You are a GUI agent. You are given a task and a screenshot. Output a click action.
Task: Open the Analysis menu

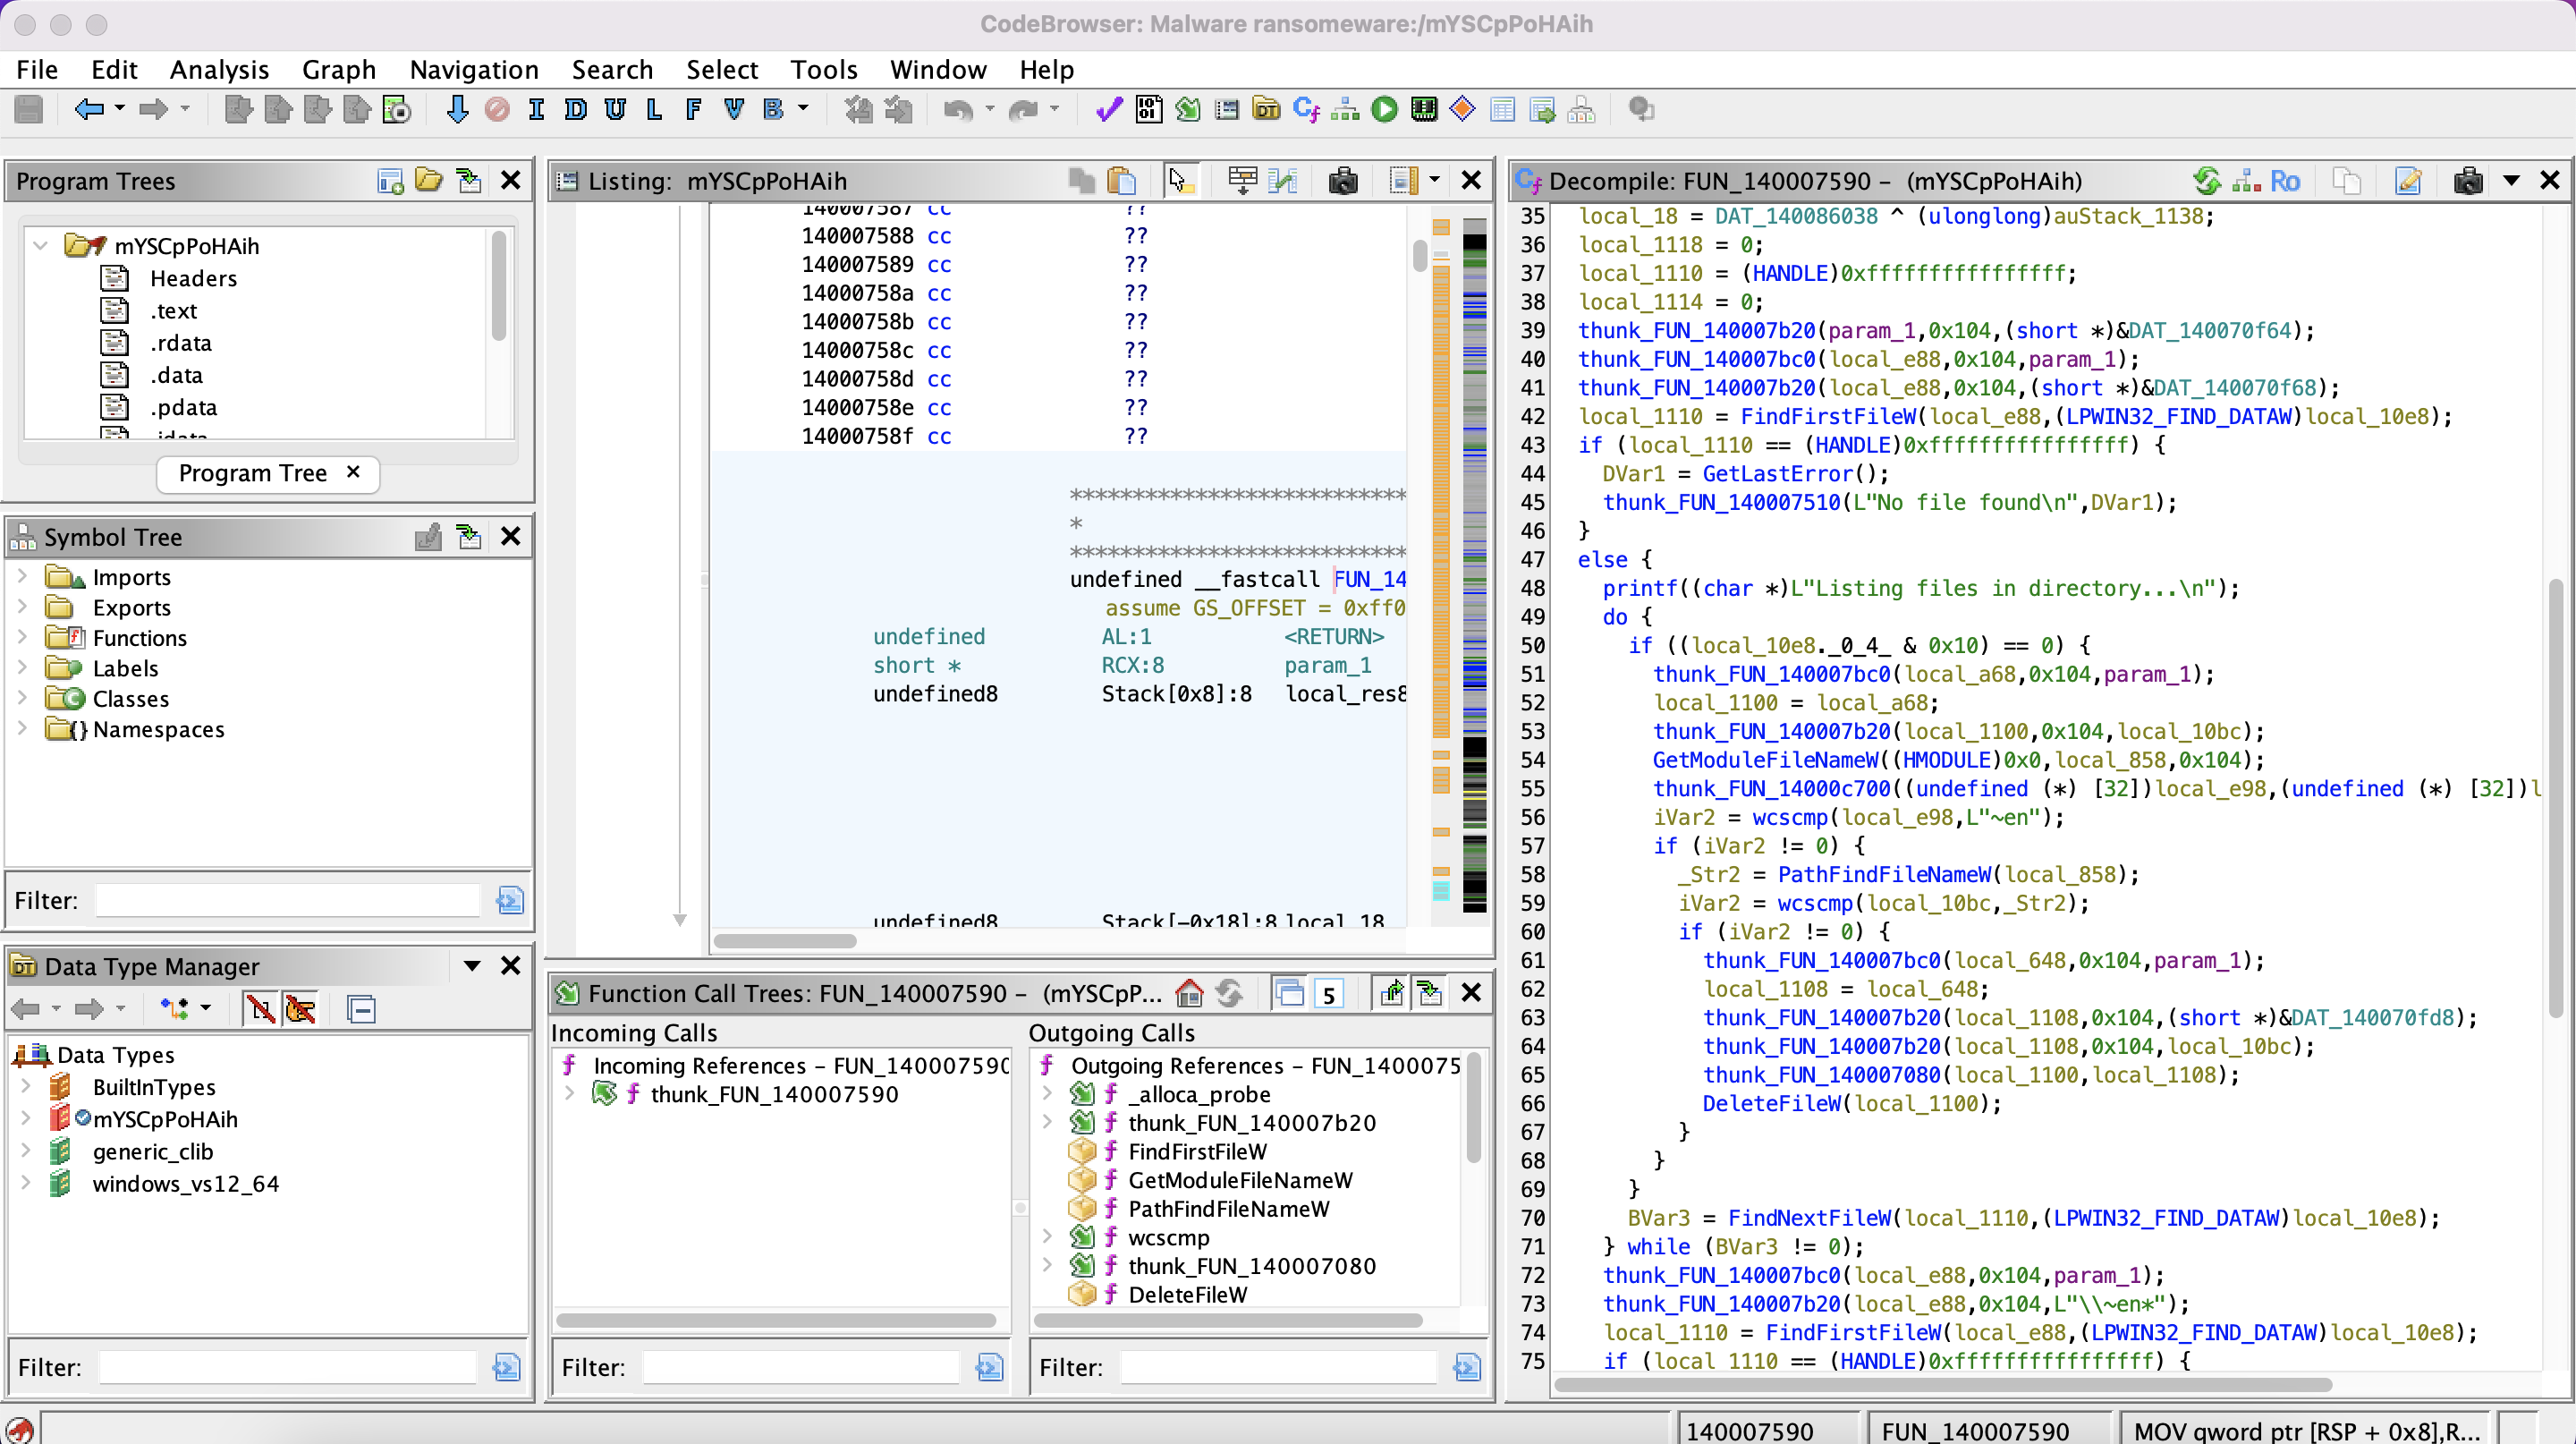tap(219, 70)
